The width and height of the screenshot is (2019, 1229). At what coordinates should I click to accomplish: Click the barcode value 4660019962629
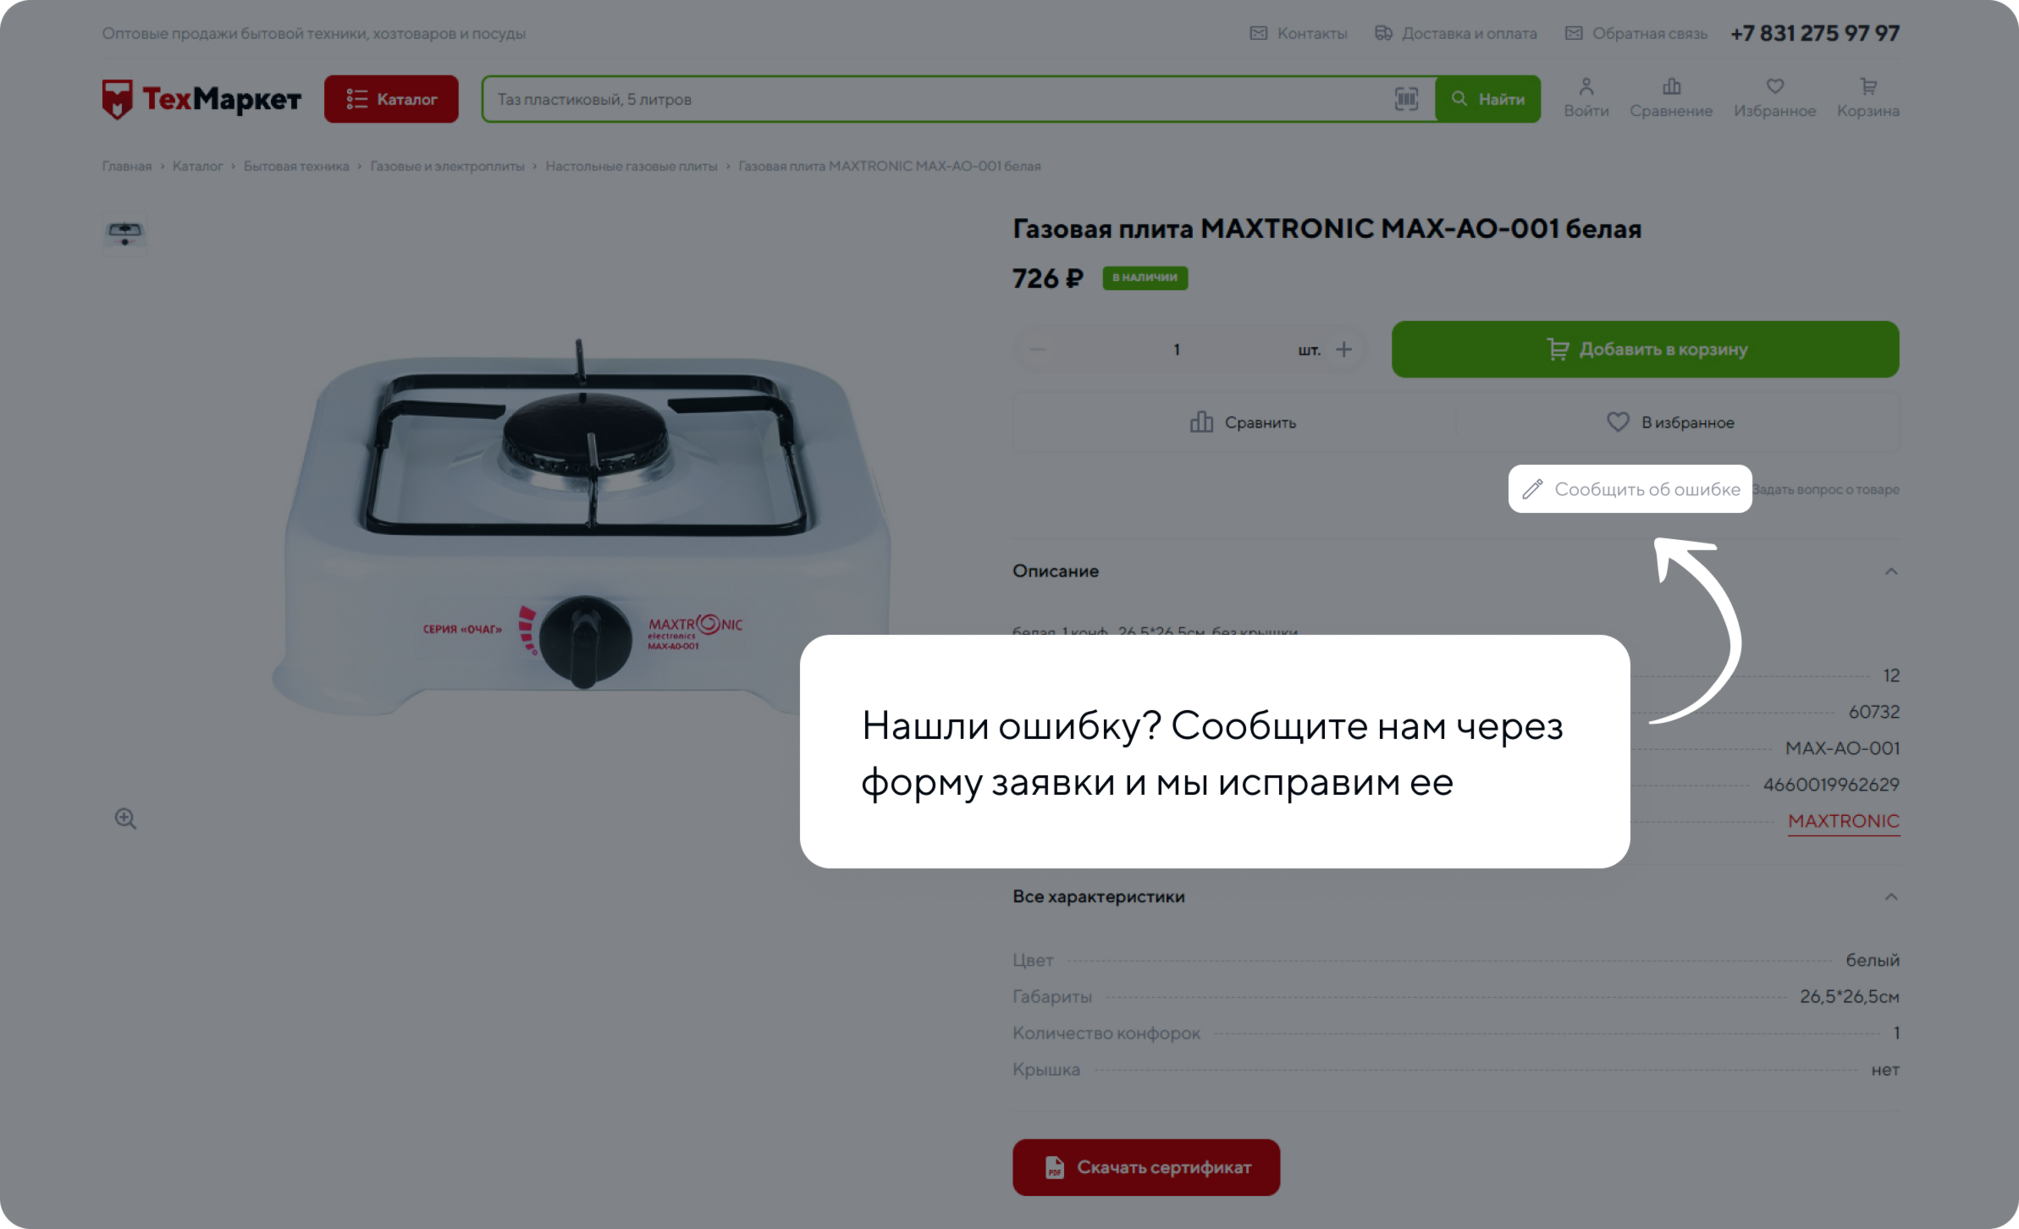[1831, 785]
